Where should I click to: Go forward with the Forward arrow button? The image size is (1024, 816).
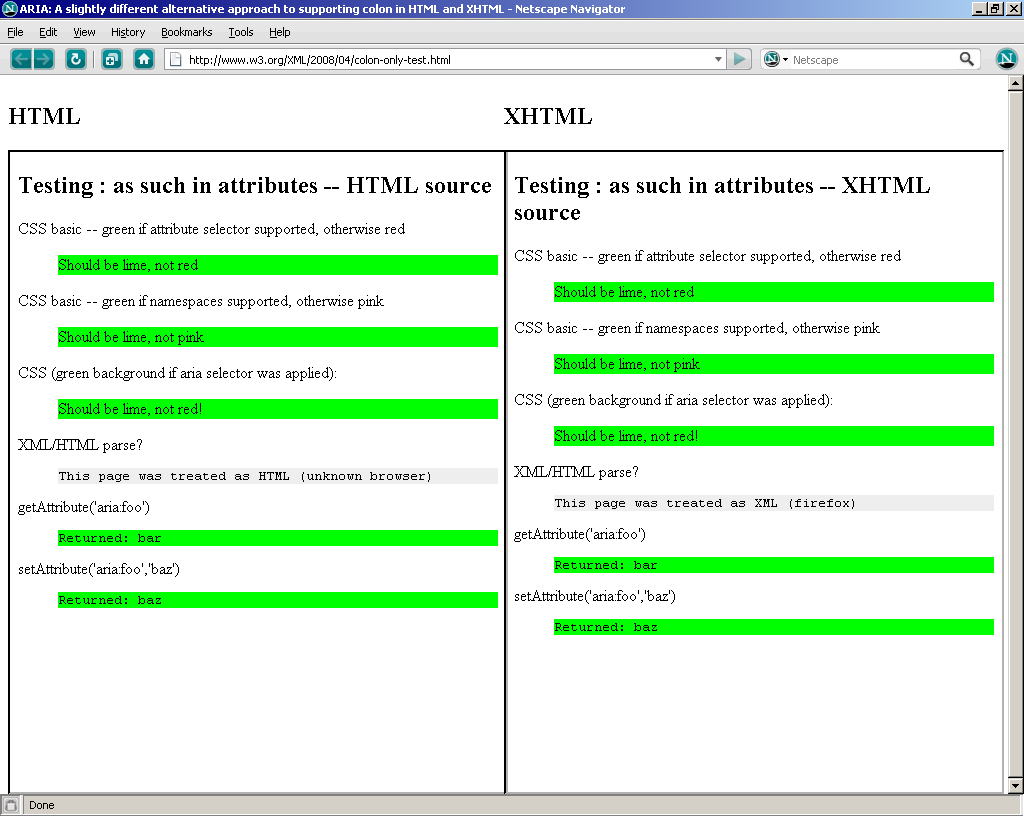pos(43,59)
